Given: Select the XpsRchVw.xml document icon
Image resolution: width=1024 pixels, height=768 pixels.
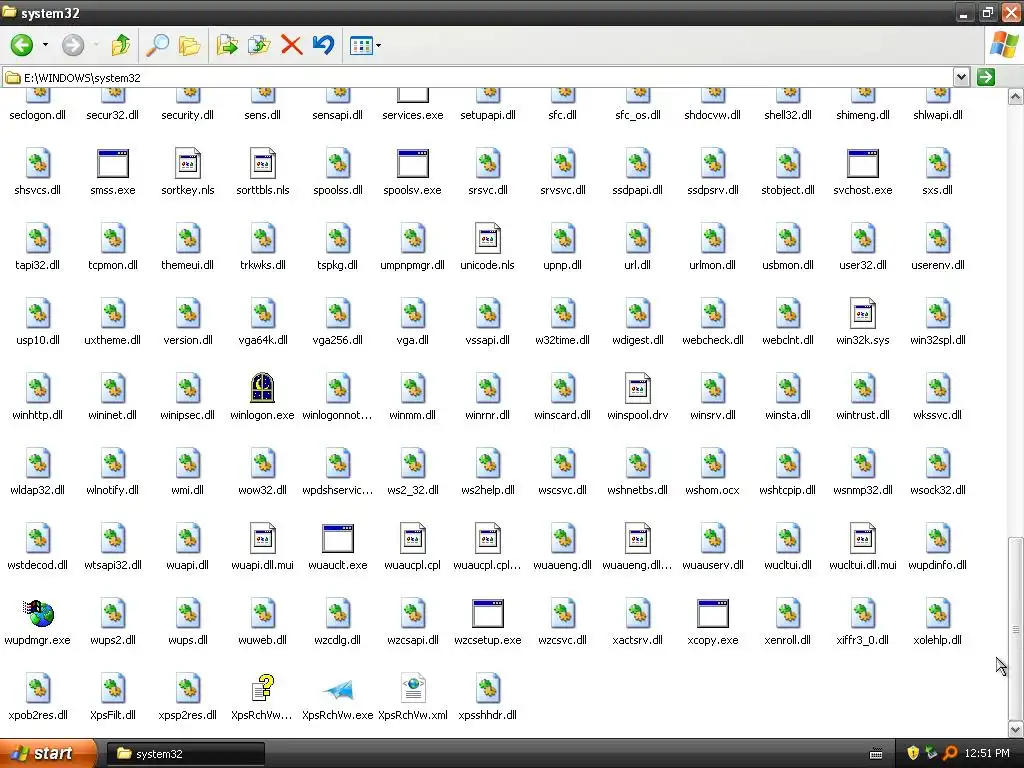Looking at the screenshot, I should (x=413, y=688).
